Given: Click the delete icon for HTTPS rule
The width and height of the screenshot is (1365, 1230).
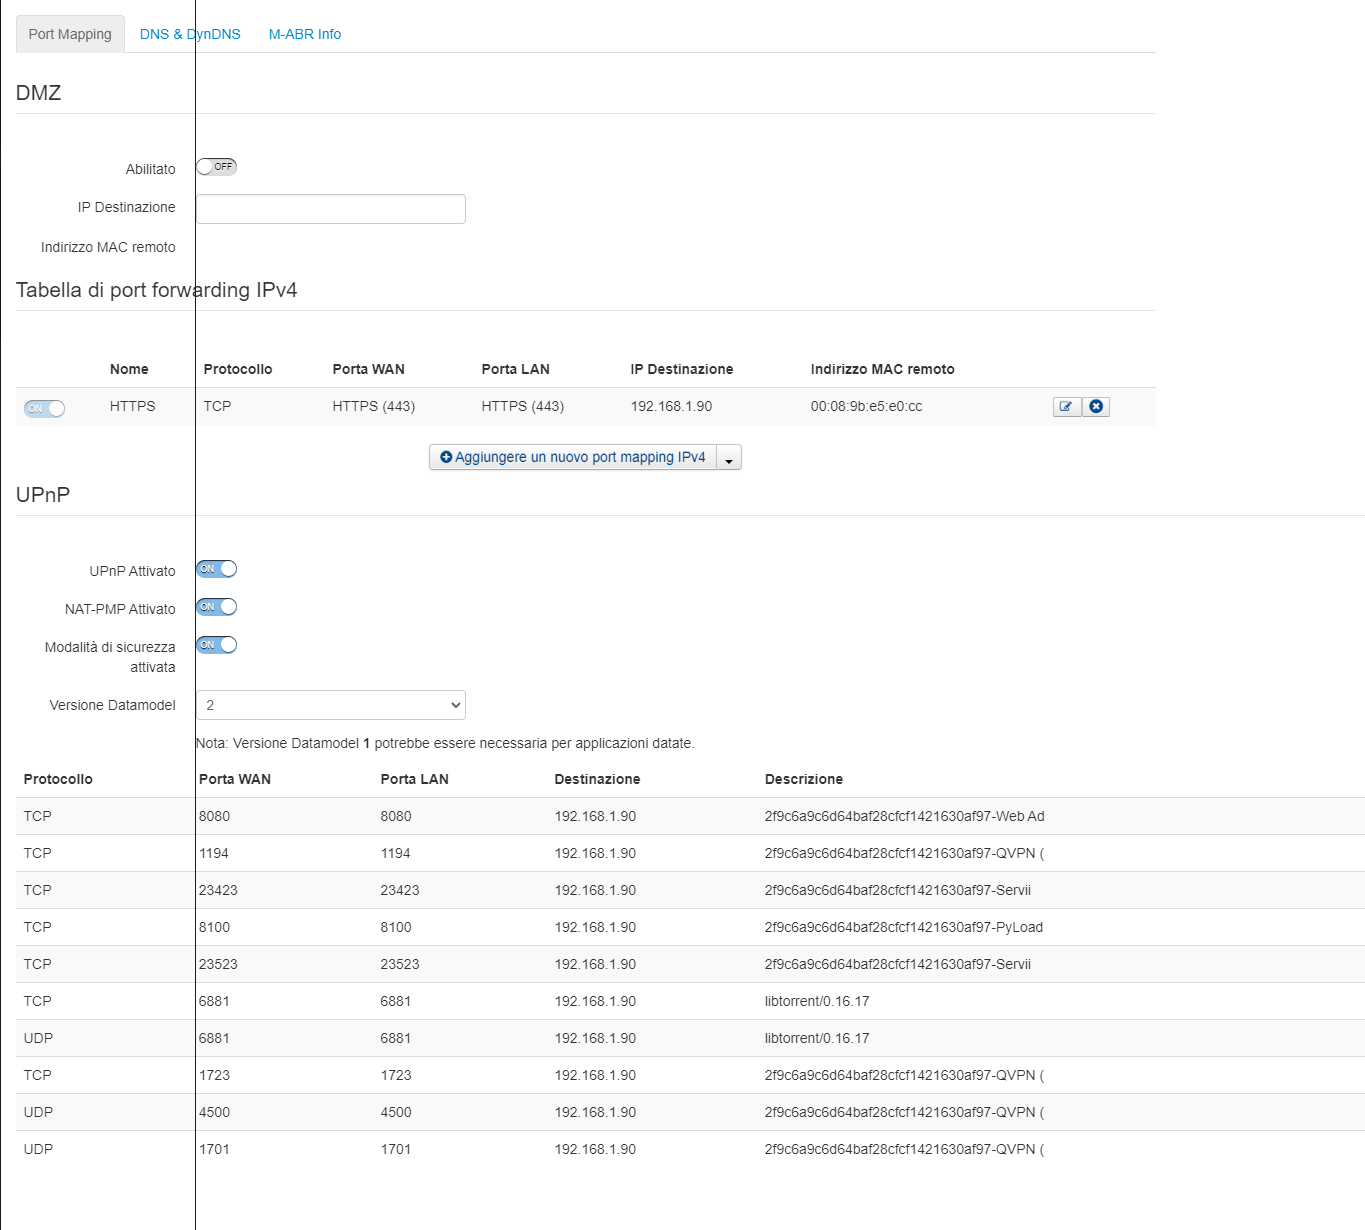Looking at the screenshot, I should tap(1096, 407).
